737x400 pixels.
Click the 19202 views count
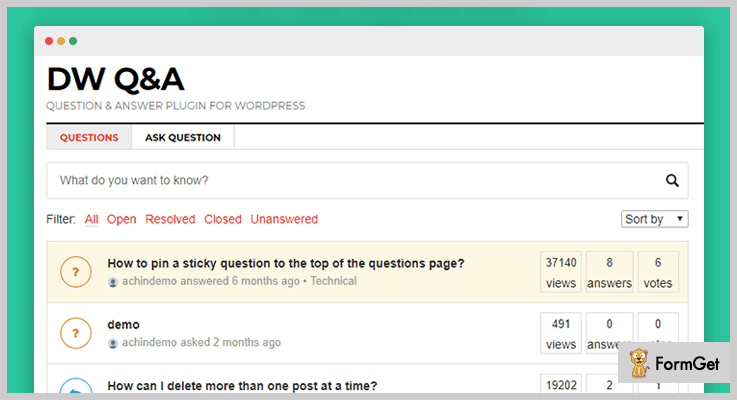[561, 385]
